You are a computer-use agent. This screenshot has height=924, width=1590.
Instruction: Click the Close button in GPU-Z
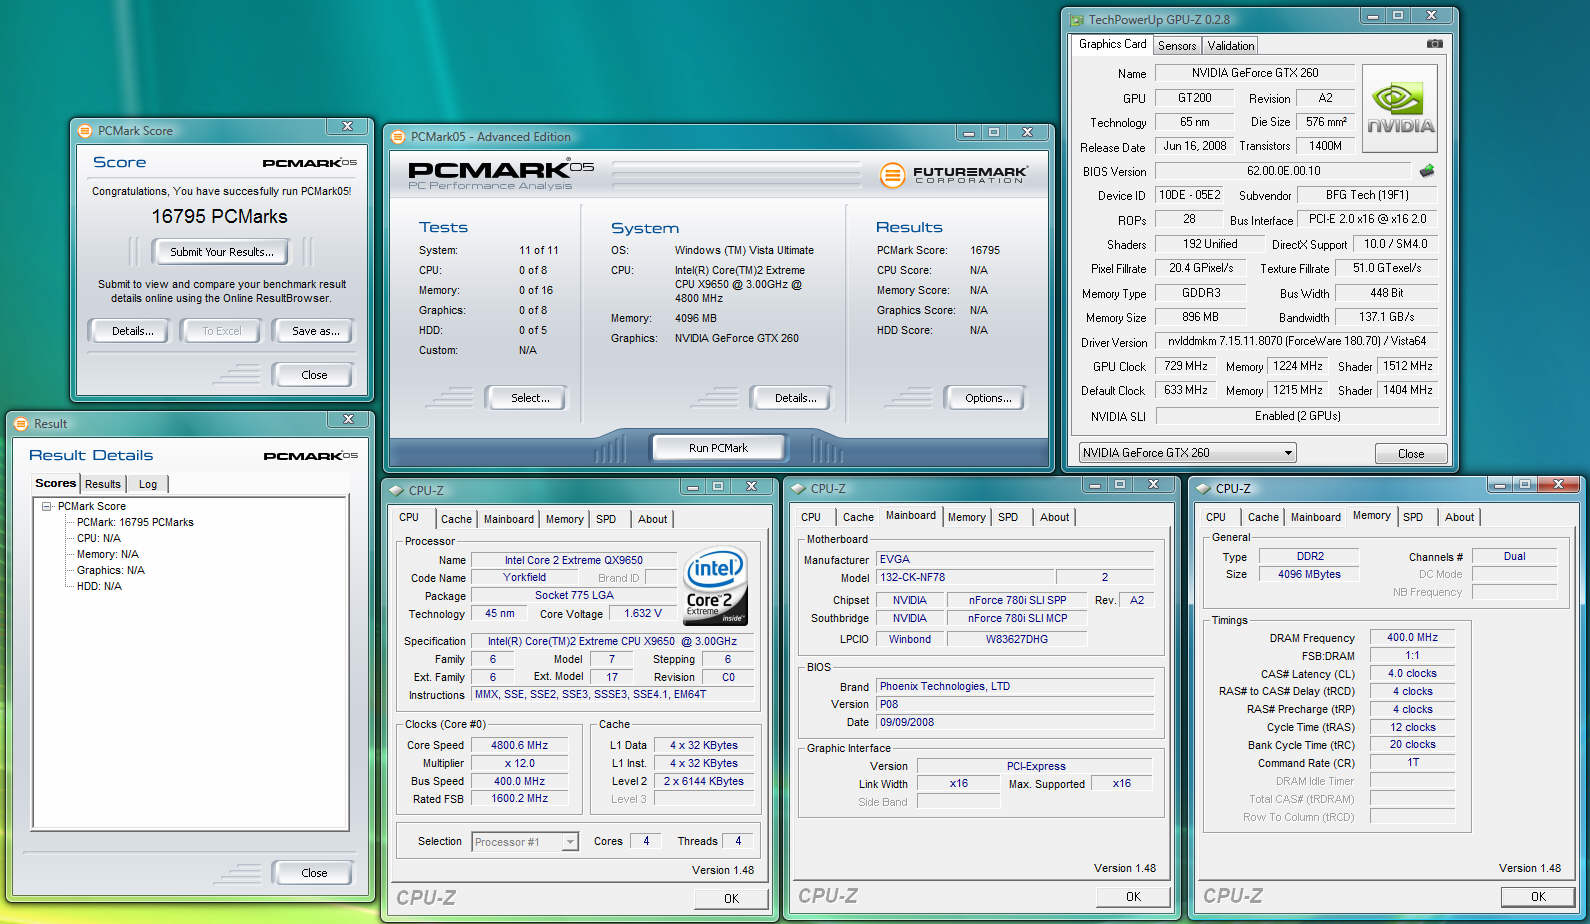click(1411, 454)
